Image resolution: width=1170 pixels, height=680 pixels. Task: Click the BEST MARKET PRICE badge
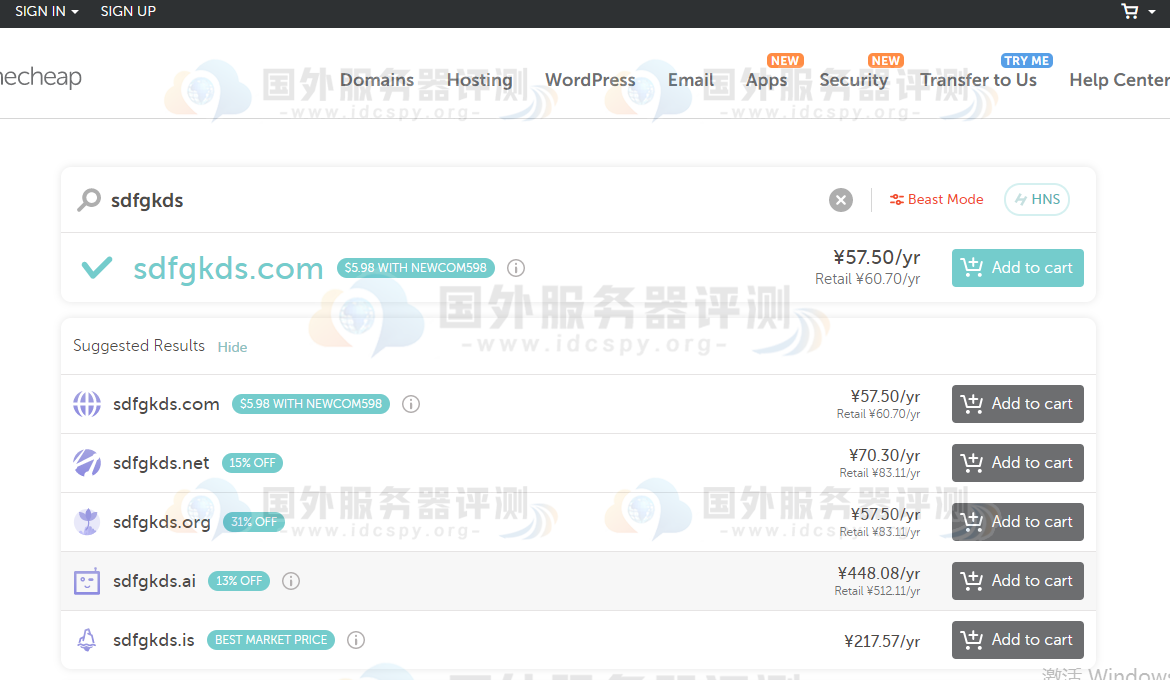pos(271,640)
